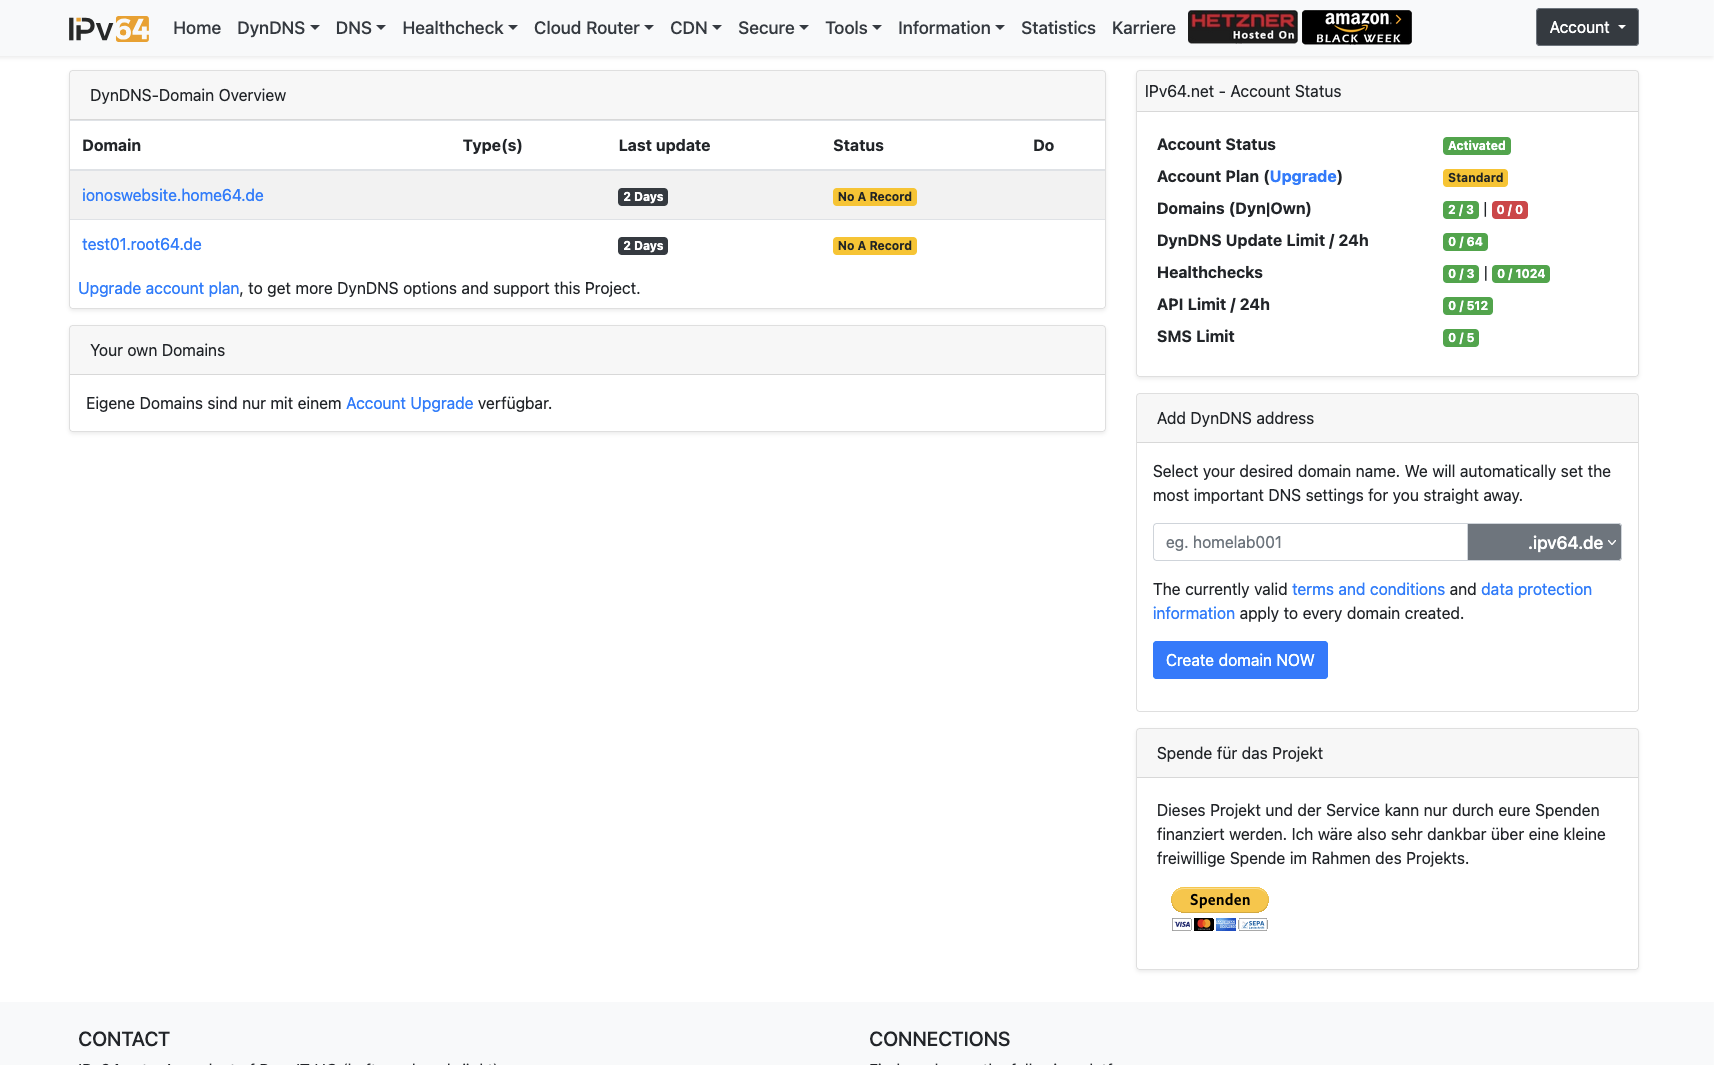Click the IPv64 logo
This screenshot has width=1714, height=1065.
coord(109,29)
